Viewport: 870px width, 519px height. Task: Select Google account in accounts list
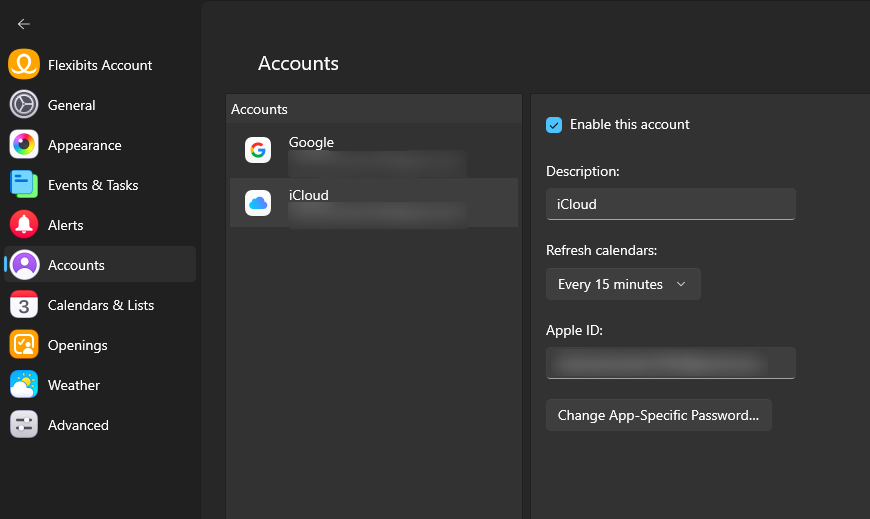pyautogui.click(x=373, y=151)
